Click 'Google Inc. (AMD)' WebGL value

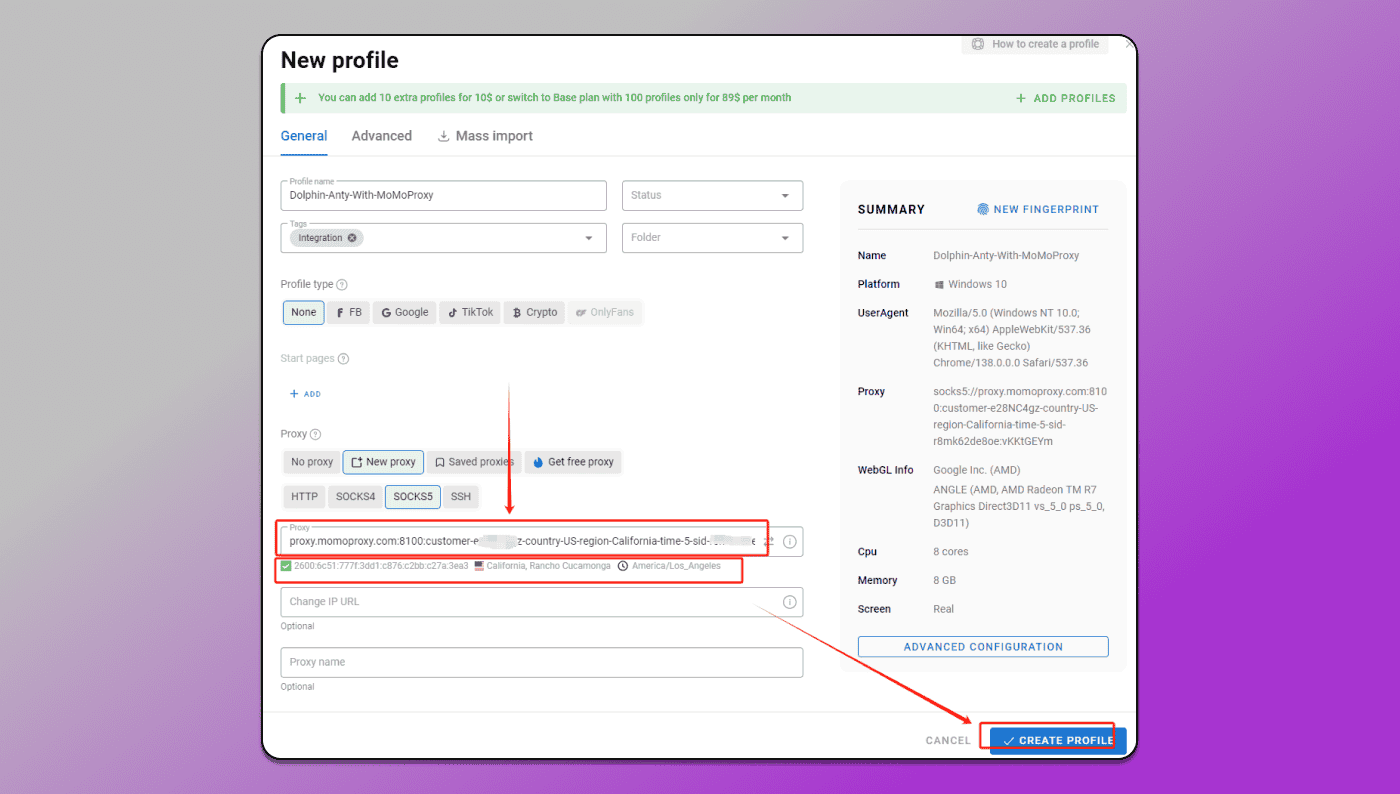point(977,470)
